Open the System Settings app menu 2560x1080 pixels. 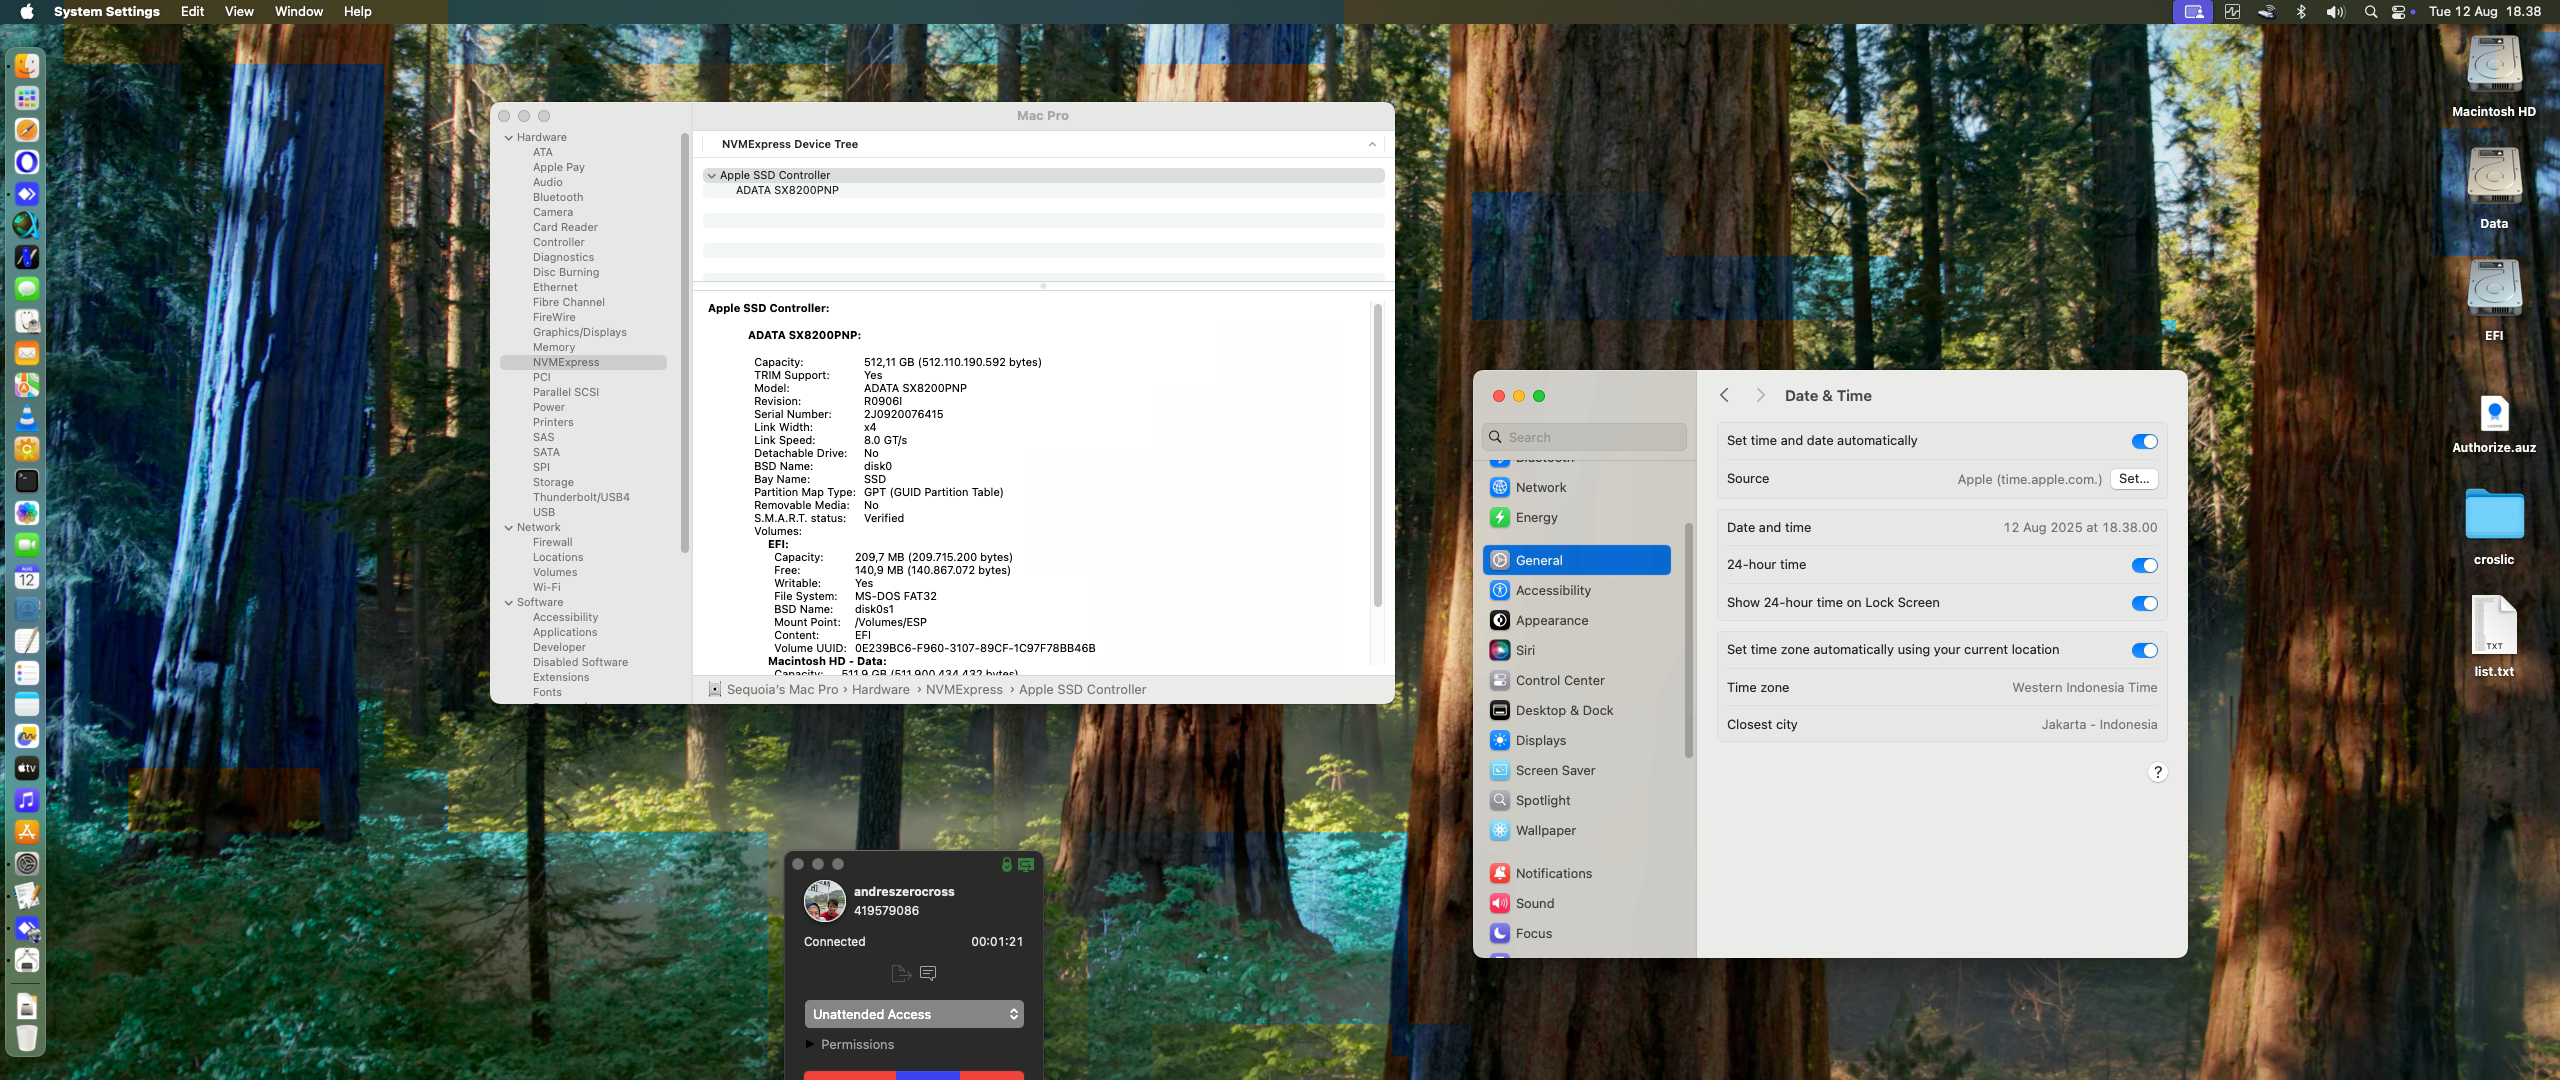(x=107, y=12)
